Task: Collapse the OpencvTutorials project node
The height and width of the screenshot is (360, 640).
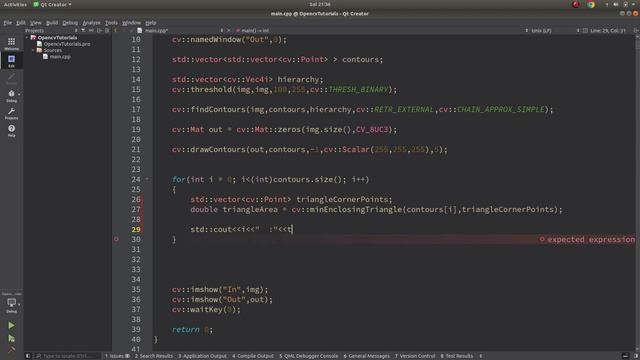Action: 27,38
